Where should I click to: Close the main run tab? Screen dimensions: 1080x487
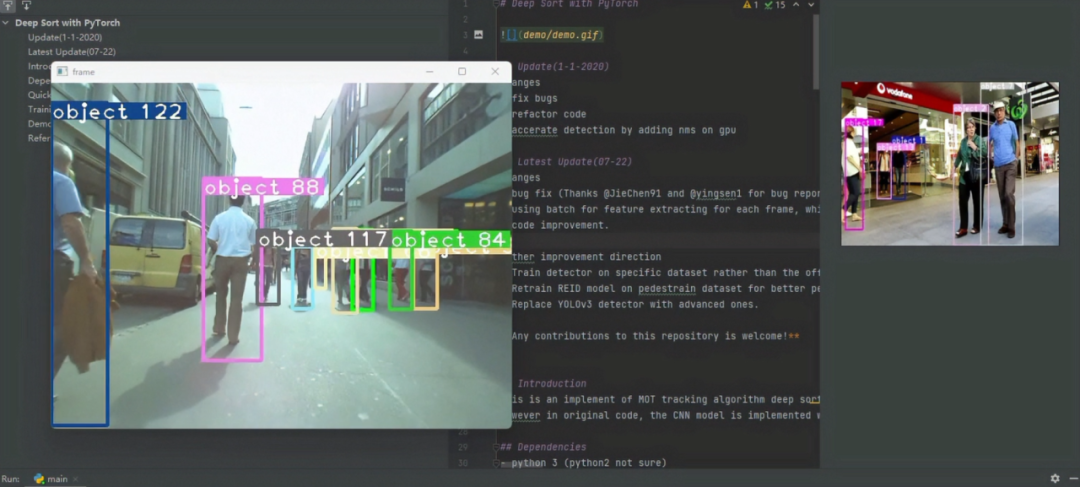pyautogui.click(x=75, y=479)
